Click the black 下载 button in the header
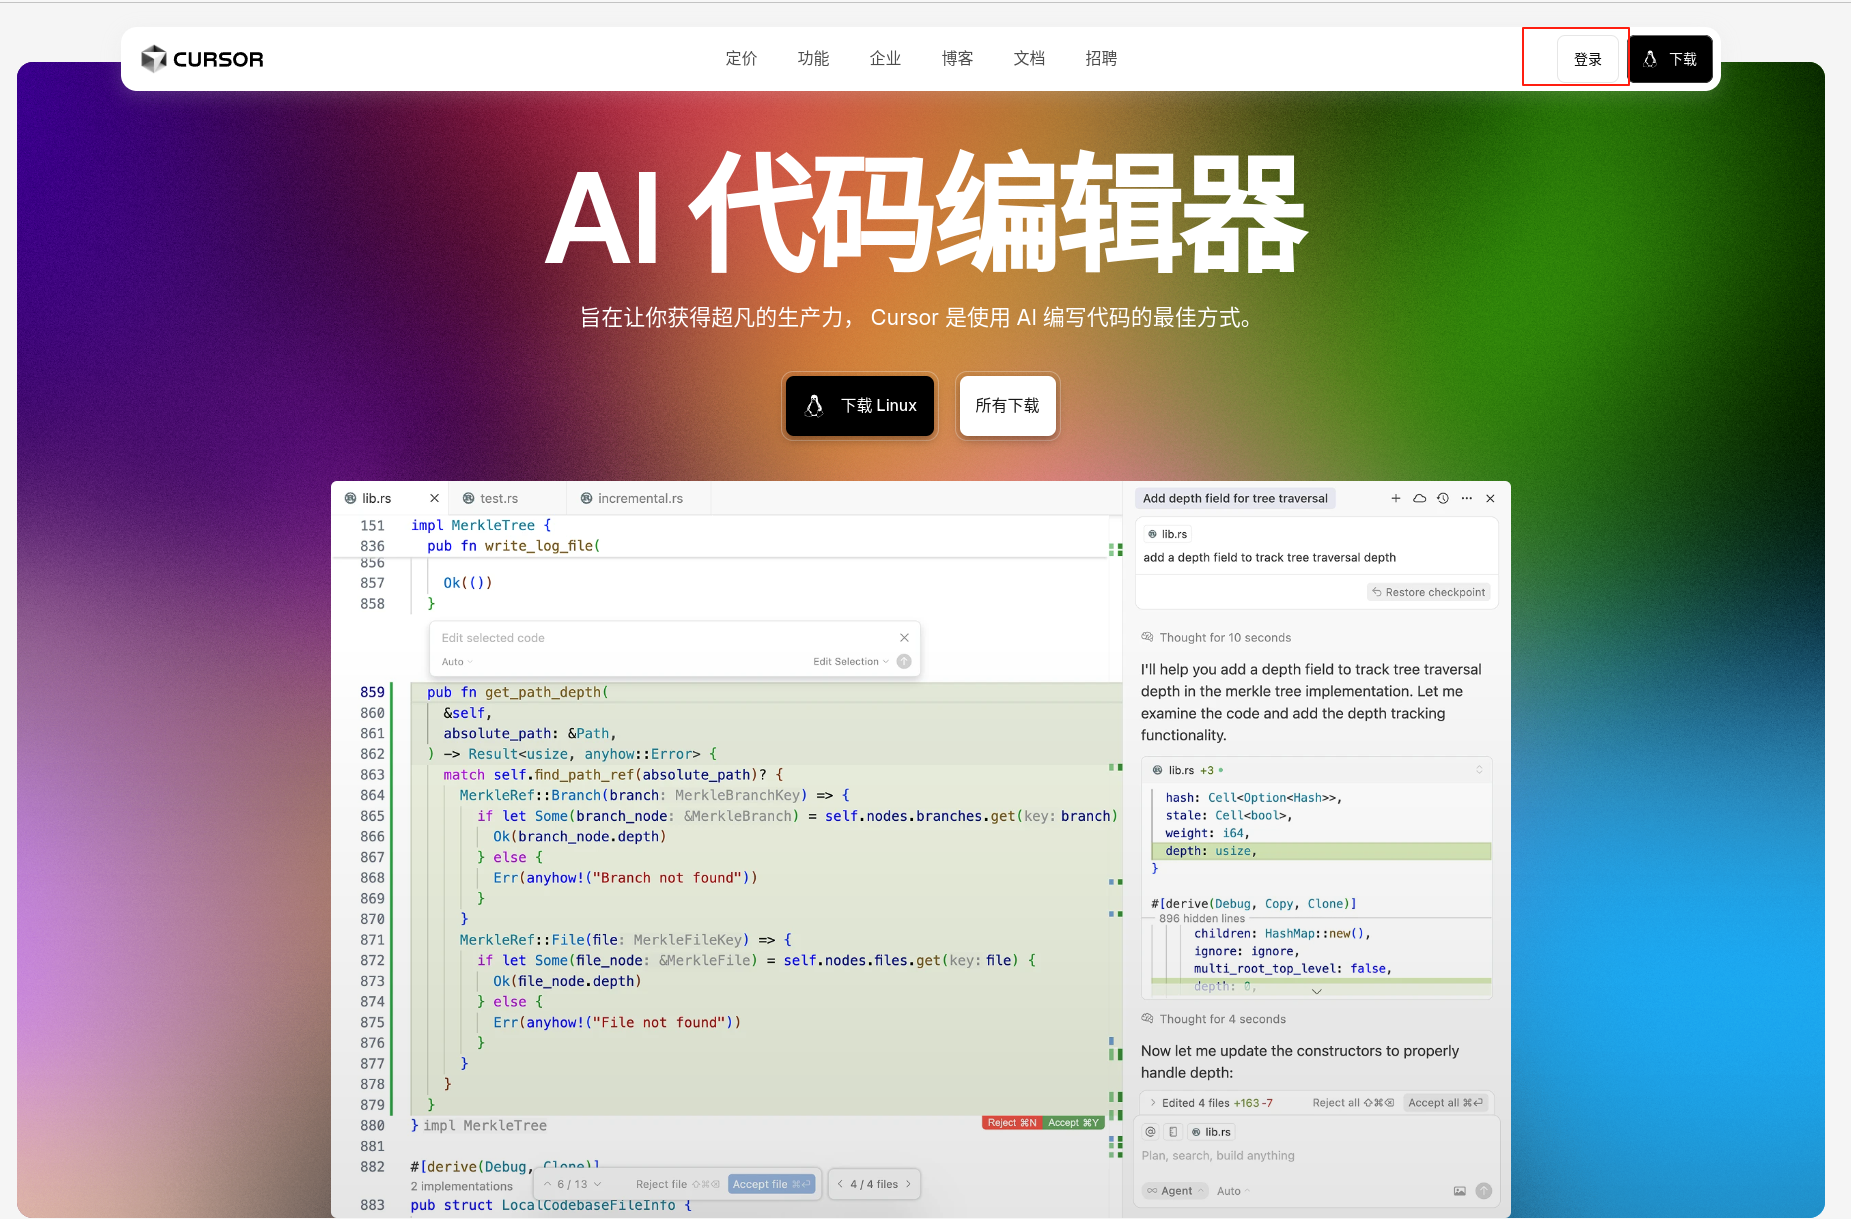This screenshot has height=1219, width=1851. pyautogui.click(x=1670, y=59)
